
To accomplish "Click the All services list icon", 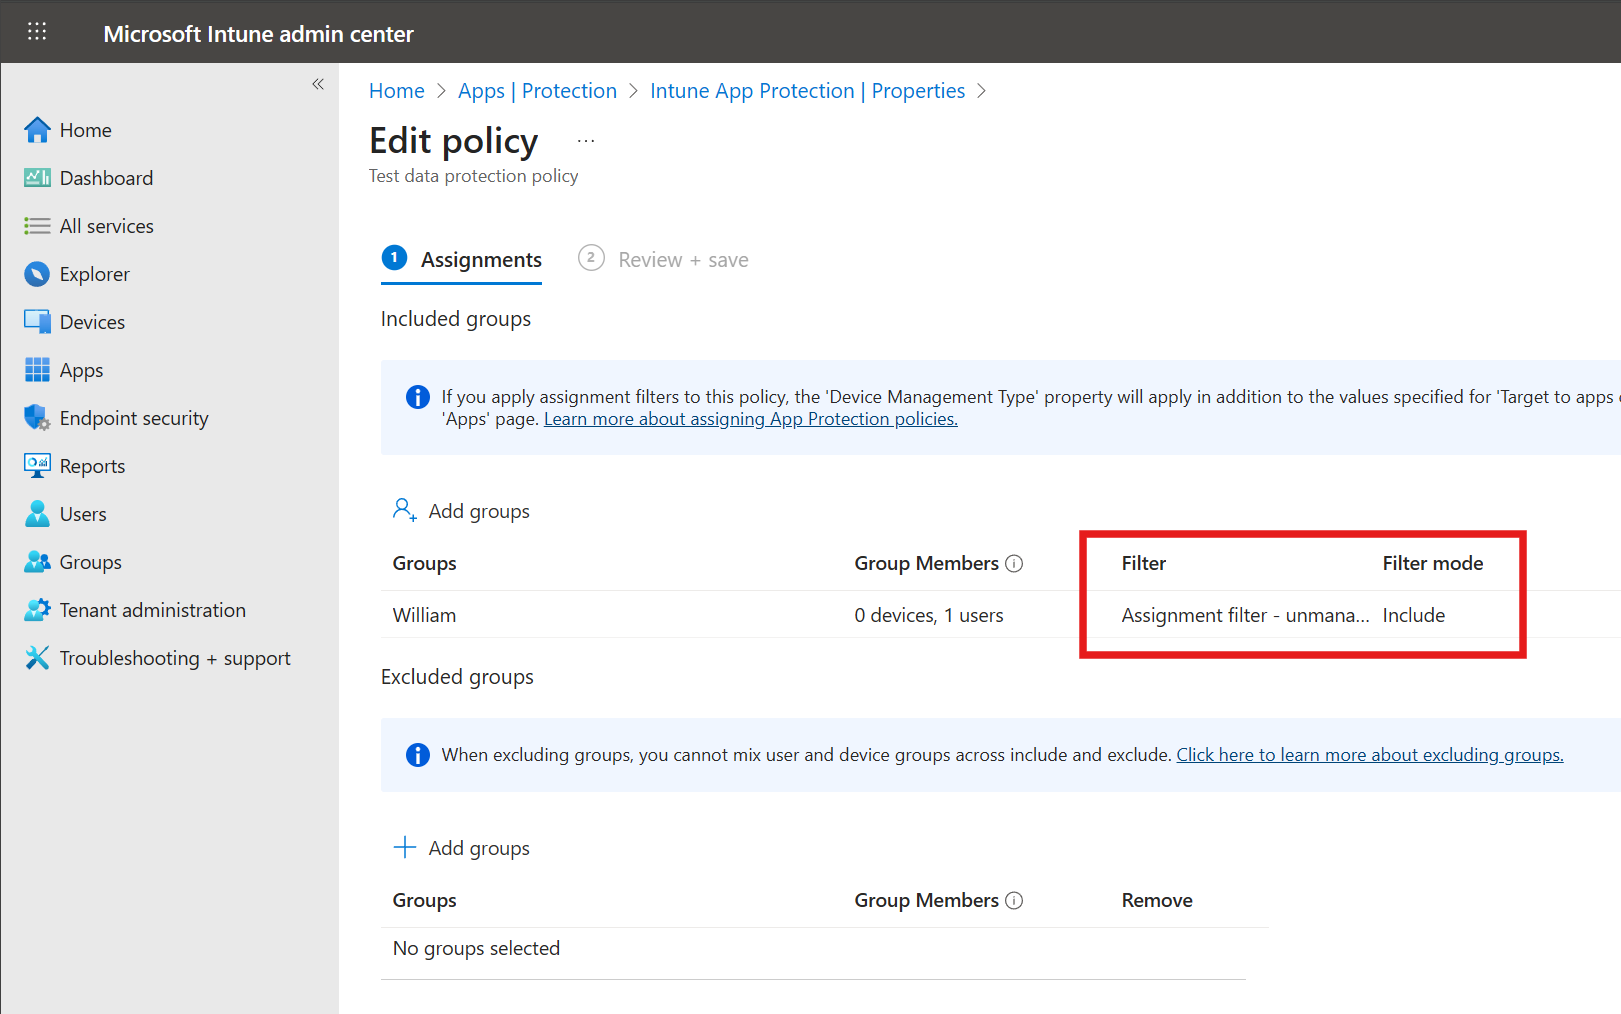I will (x=37, y=226).
